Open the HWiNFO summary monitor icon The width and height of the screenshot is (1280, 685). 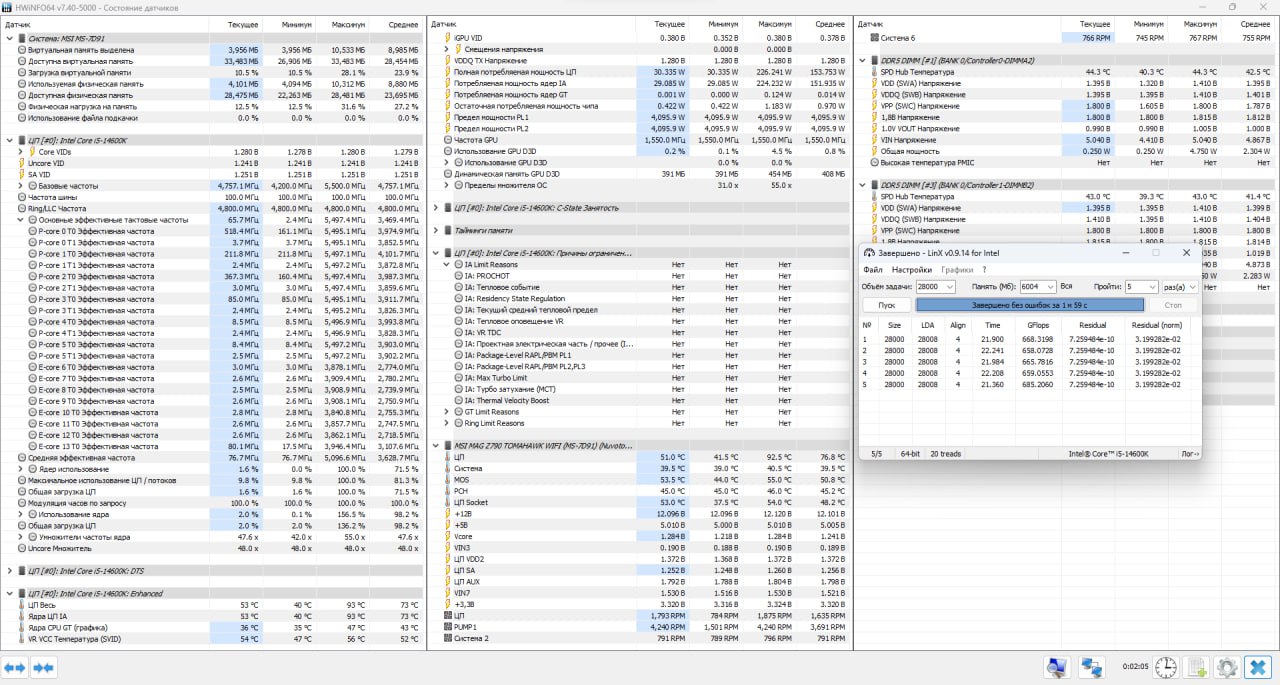[x=1056, y=667]
